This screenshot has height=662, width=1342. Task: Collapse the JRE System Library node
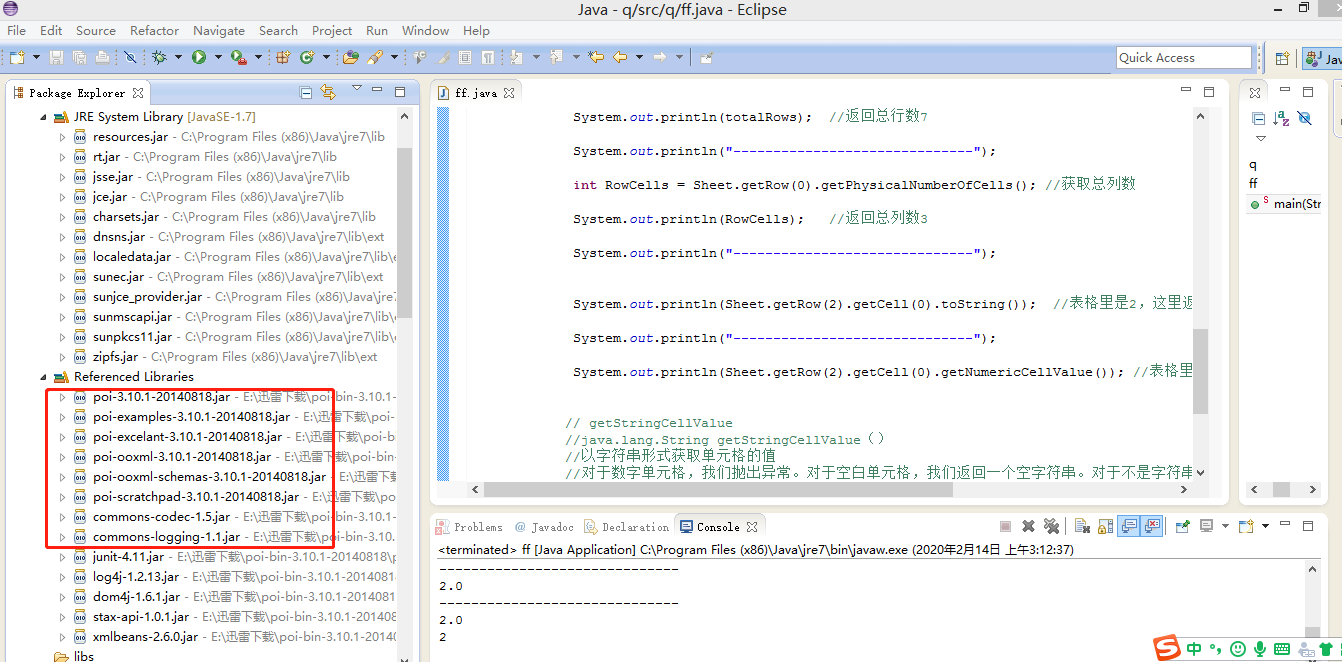click(44, 117)
